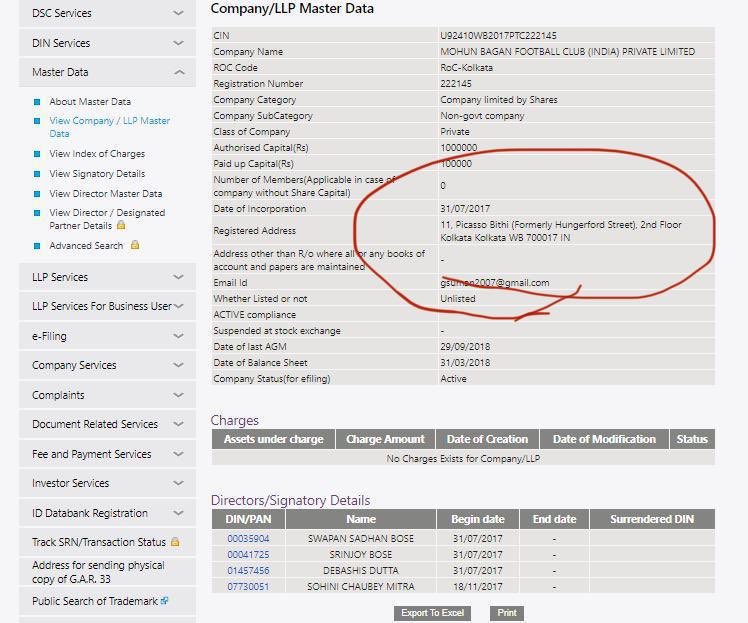Screen dimensions: 748x623
Task: Click external link icon beside Public Search of Trademark
Action: [x=165, y=601]
